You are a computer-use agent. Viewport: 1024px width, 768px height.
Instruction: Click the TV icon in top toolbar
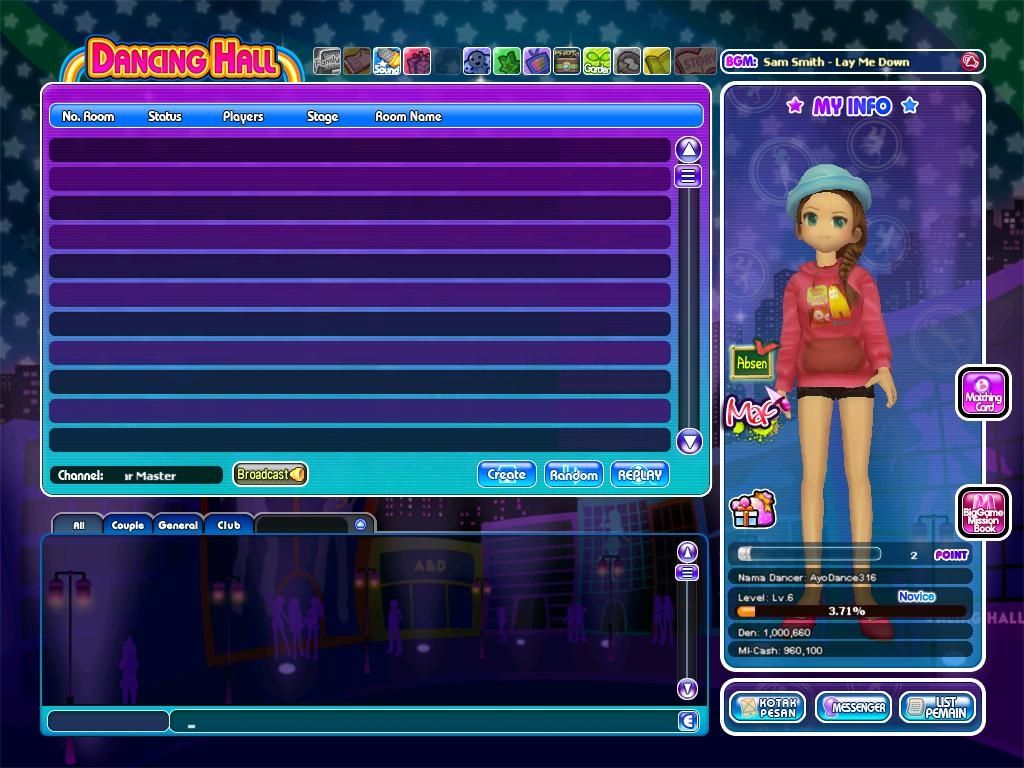coord(536,61)
